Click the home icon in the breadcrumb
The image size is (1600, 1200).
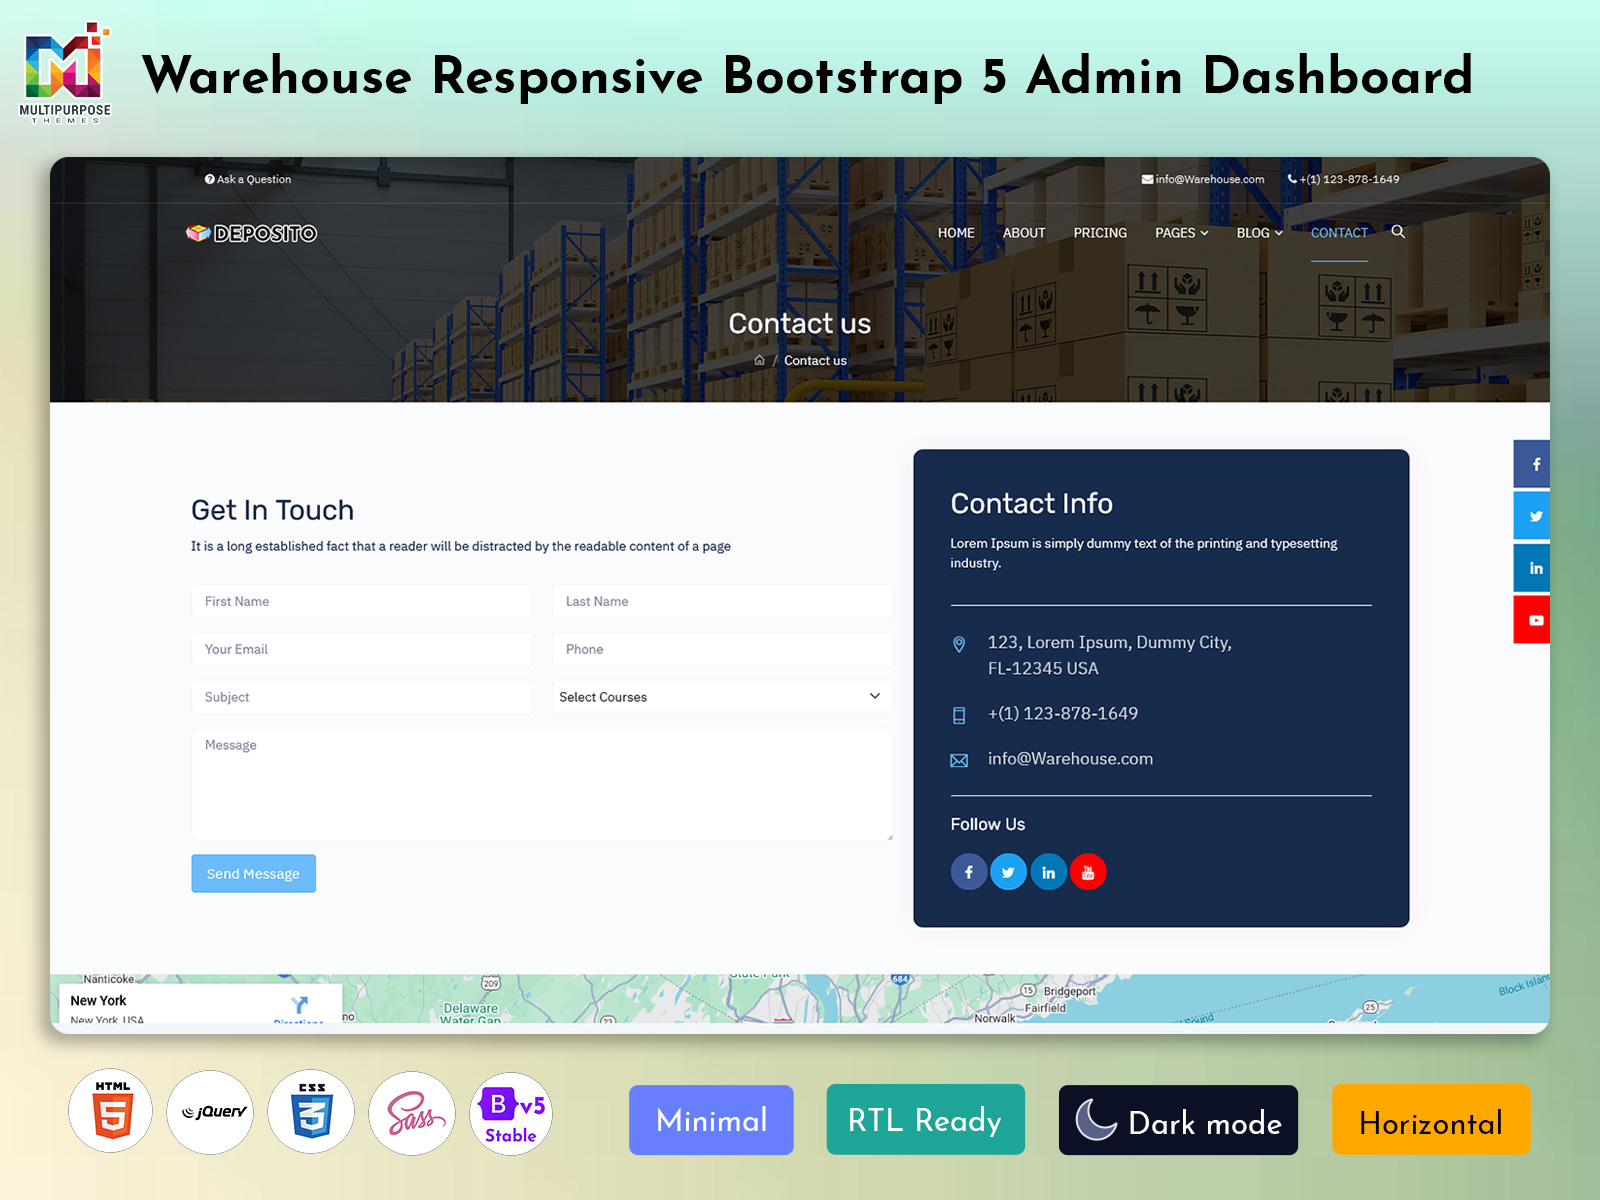759,359
